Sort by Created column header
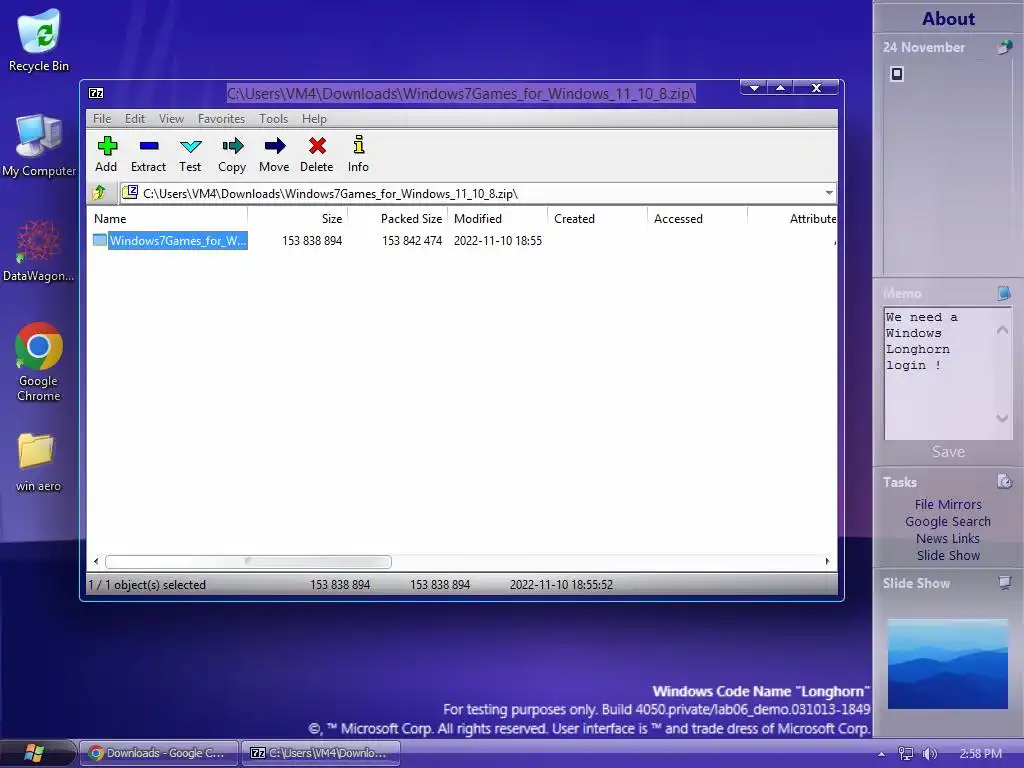This screenshot has height=768, width=1024. [x=598, y=219]
